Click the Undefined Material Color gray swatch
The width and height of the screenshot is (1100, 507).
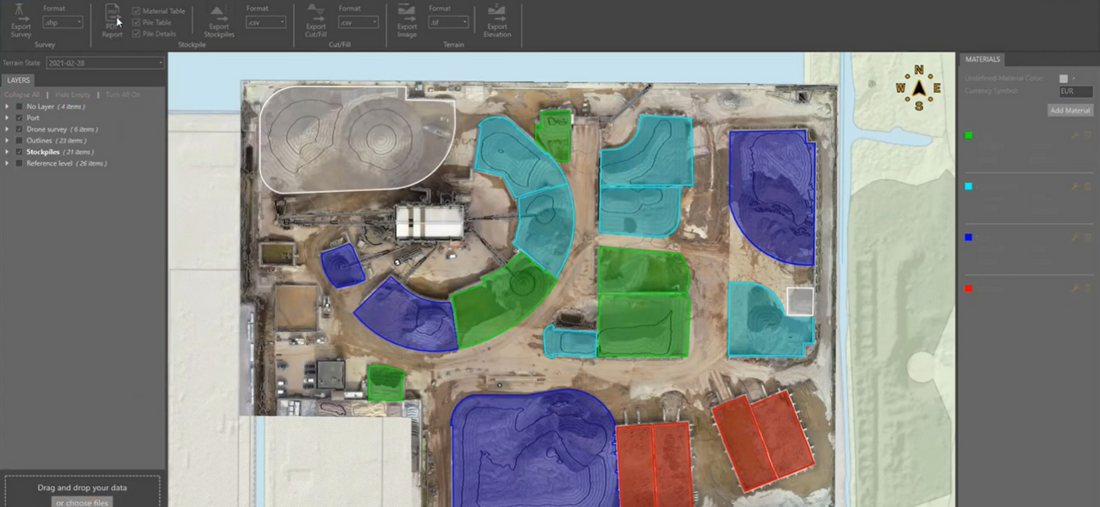coord(1064,79)
